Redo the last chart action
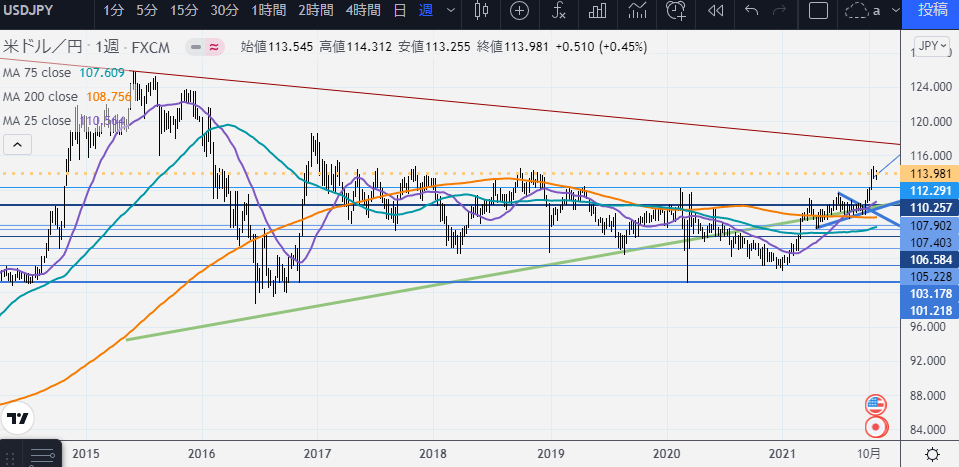Image resolution: width=959 pixels, height=467 pixels. 780,10
